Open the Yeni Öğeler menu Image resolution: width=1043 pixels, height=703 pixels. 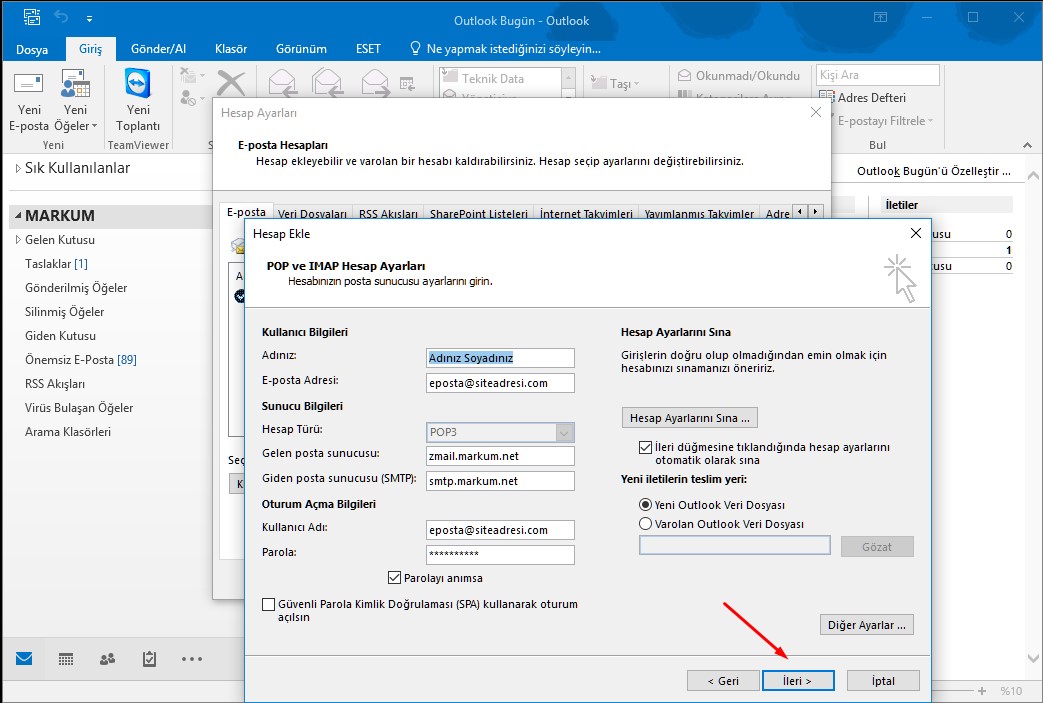75,101
